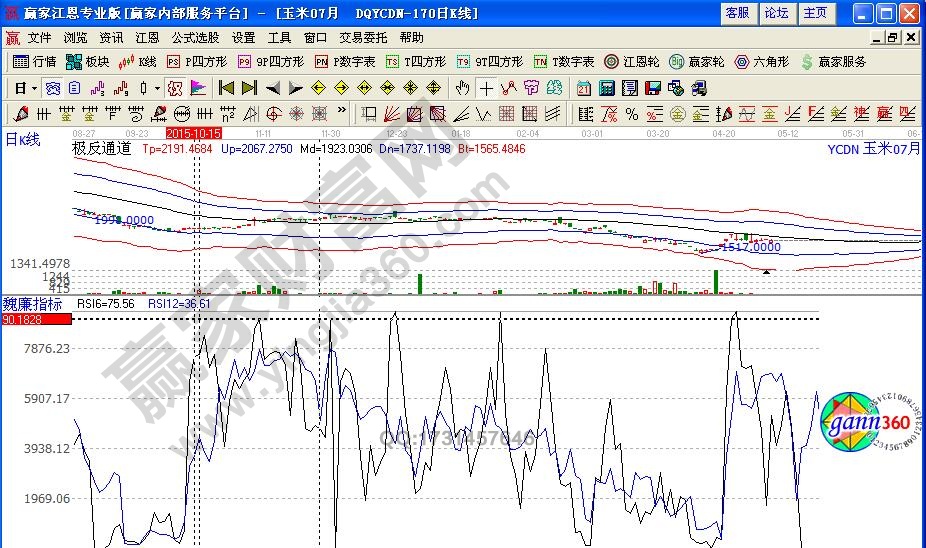Toggle the crosshair cursor button
Screen dimensions: 926x548
pos(485,88)
